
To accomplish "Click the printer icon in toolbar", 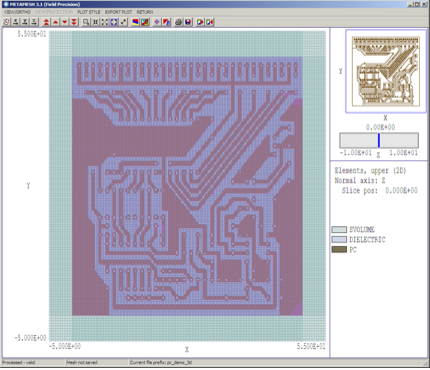I will pos(179,22).
